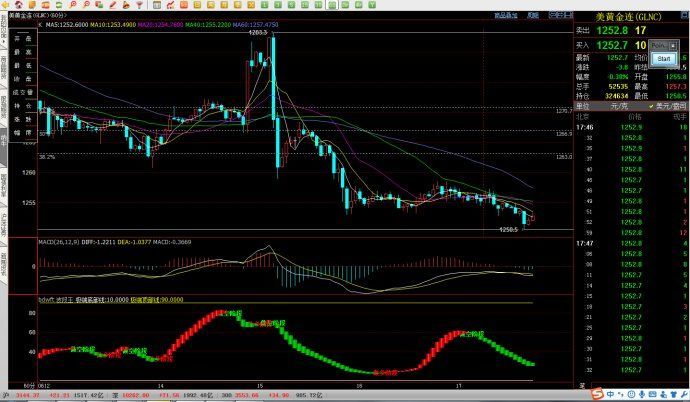Viewport: 690px width, 402px height.
Task: Click date label 15 on time axis
Action: pyautogui.click(x=260, y=386)
